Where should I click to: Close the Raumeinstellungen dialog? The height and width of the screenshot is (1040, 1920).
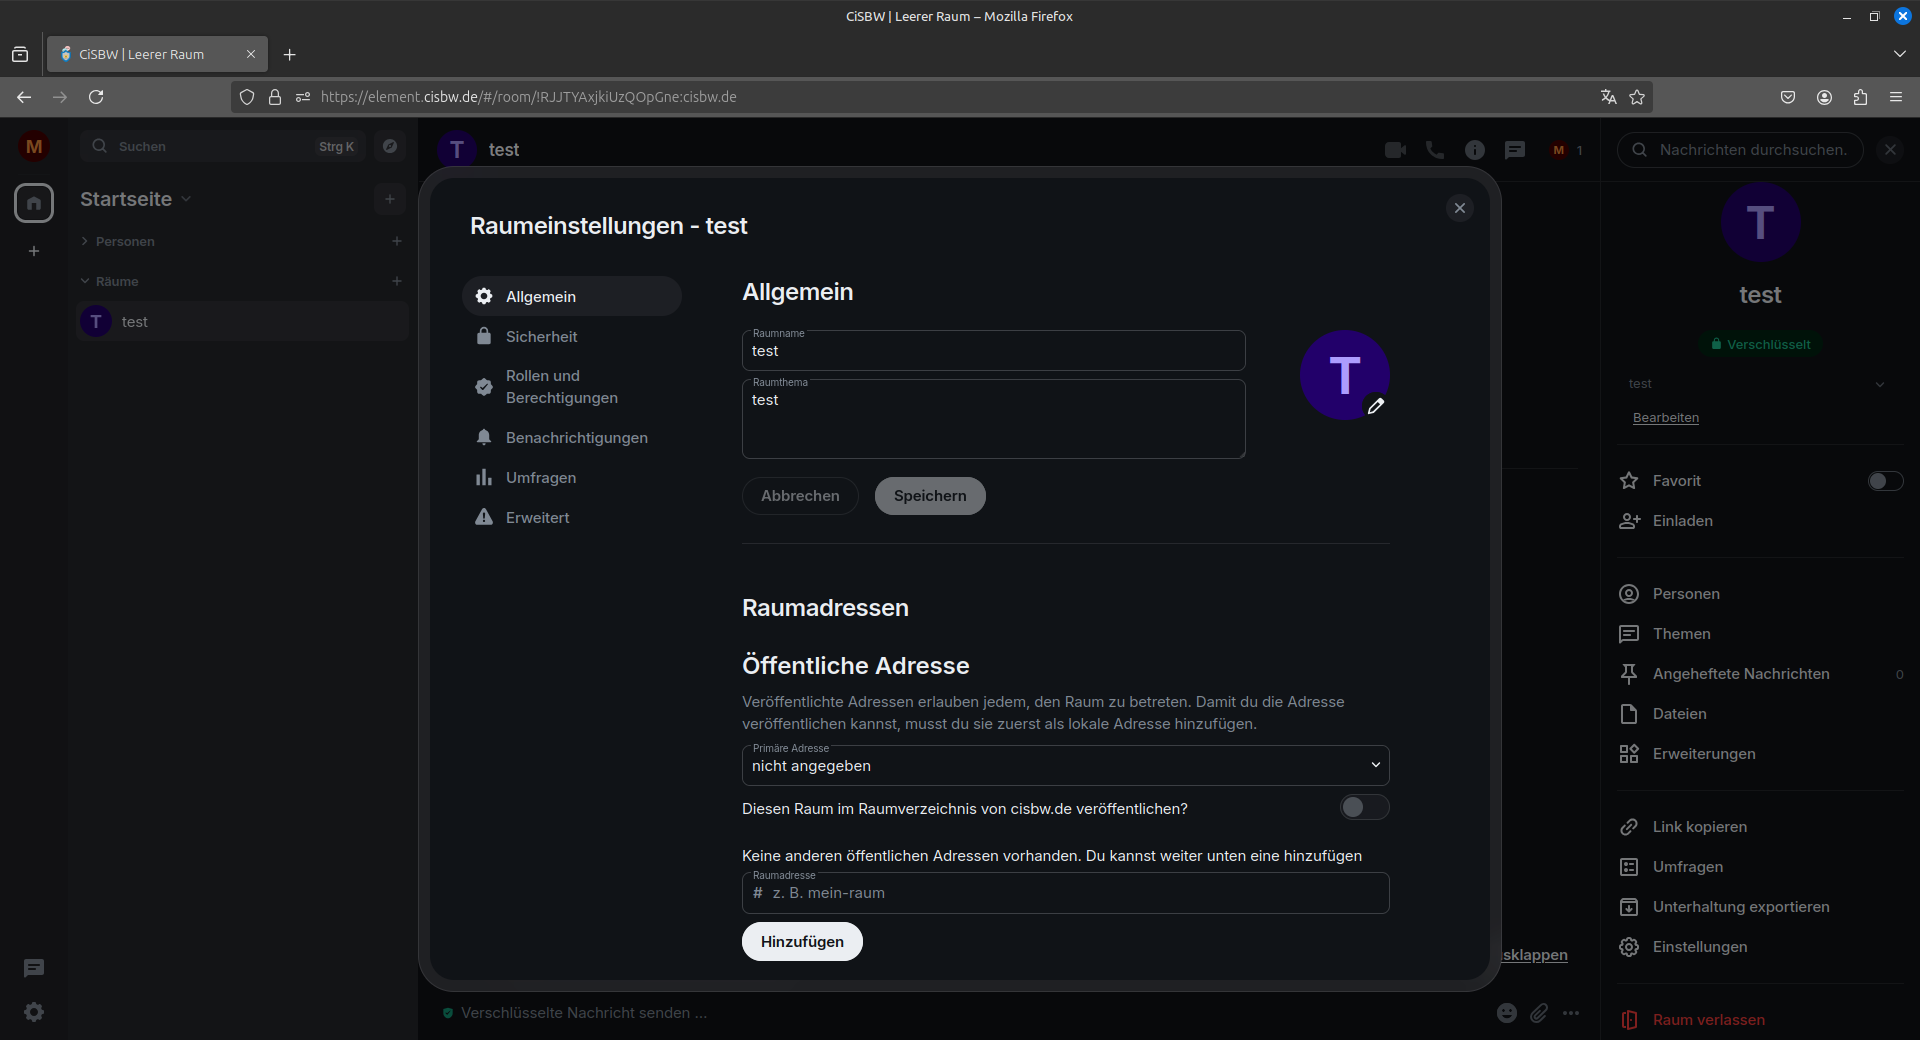[x=1459, y=208]
